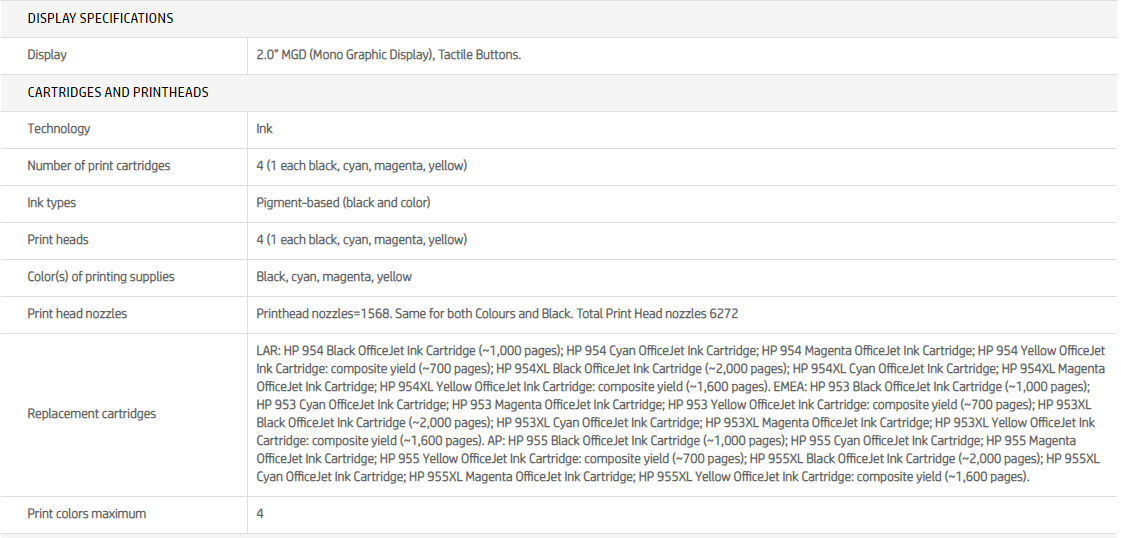Select the Replacement cartridges row label
The width and height of the screenshot is (1121, 538).
pos(92,414)
